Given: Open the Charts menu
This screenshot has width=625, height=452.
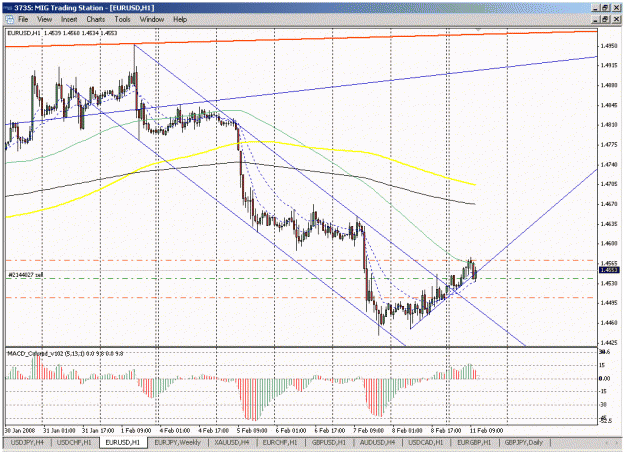Looking at the screenshot, I should (96, 19).
